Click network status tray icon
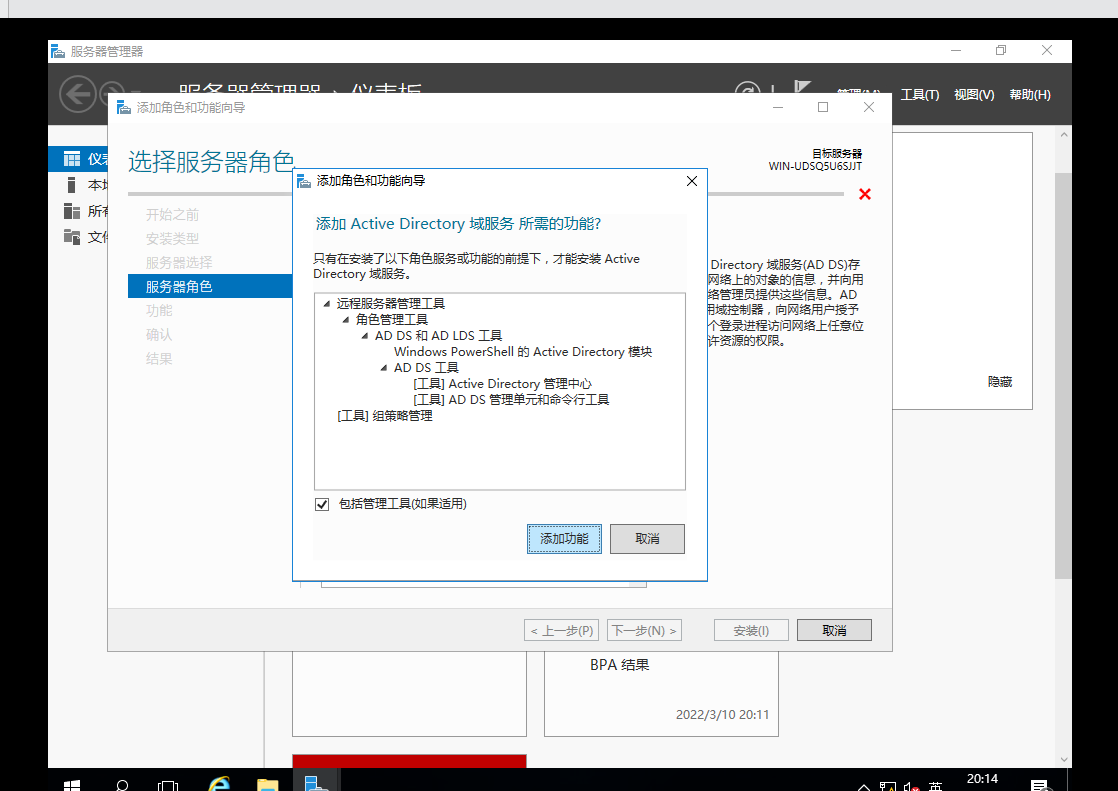 (x=888, y=786)
